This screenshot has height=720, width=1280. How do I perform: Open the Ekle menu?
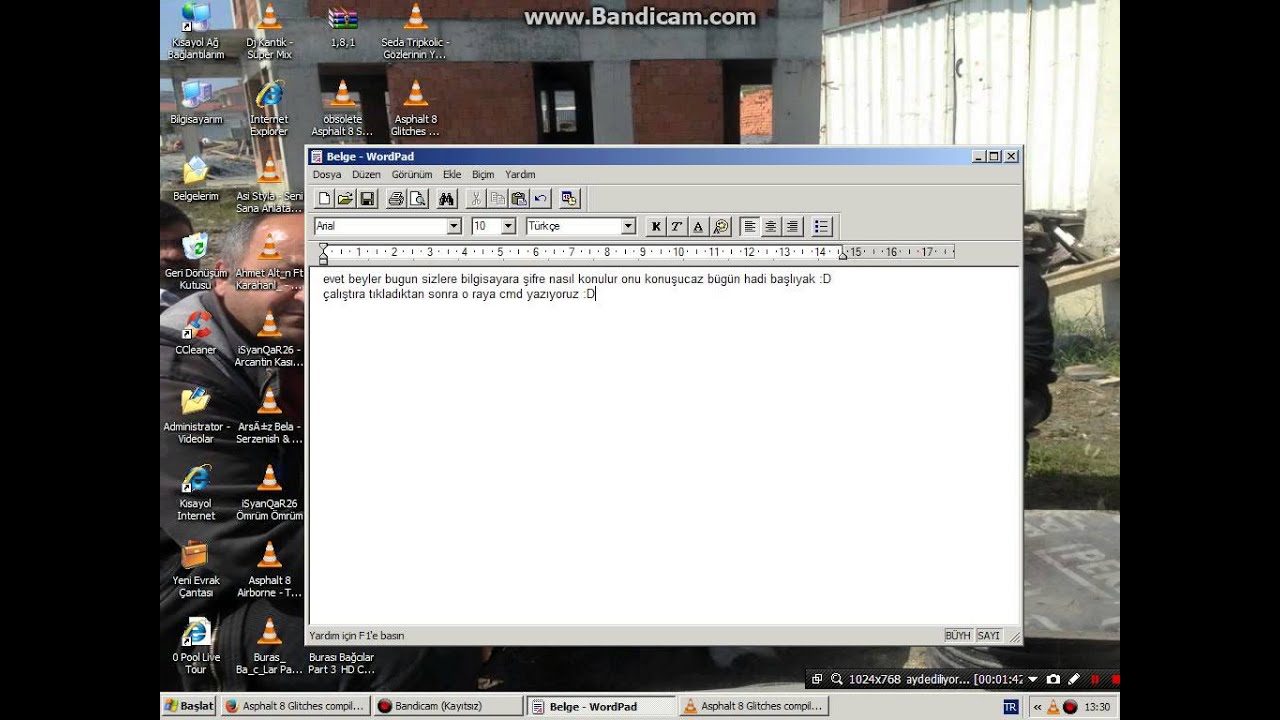pyautogui.click(x=452, y=174)
